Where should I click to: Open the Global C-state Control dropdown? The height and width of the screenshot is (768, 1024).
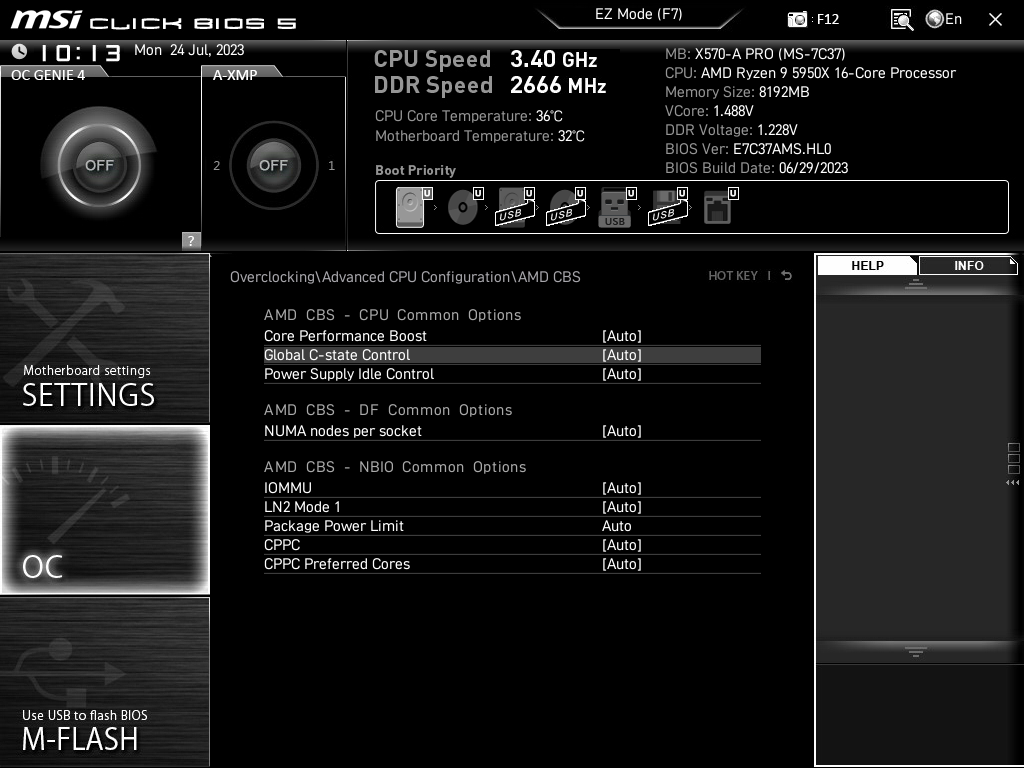point(622,355)
